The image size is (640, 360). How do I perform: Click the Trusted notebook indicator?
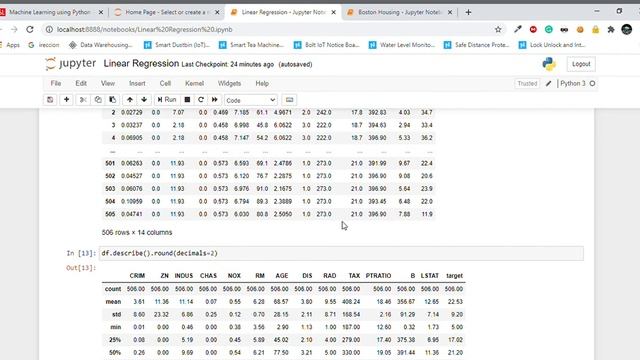(x=527, y=83)
